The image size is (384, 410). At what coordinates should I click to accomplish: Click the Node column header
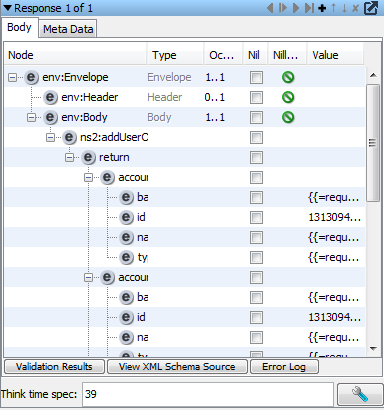coord(76,55)
